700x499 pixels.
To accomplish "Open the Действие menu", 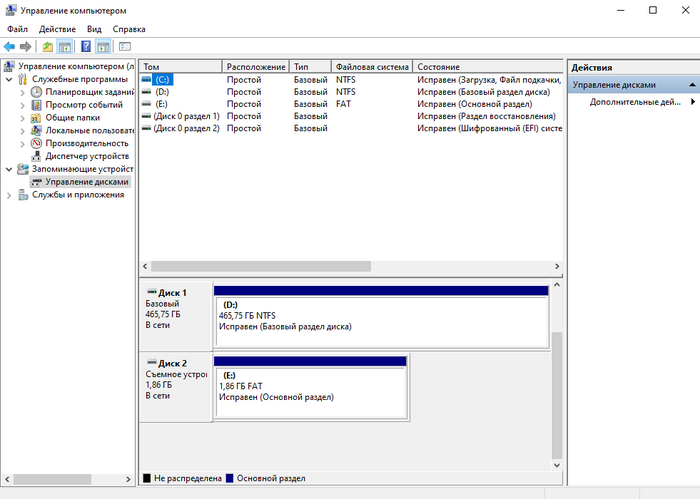I will pyautogui.click(x=58, y=29).
